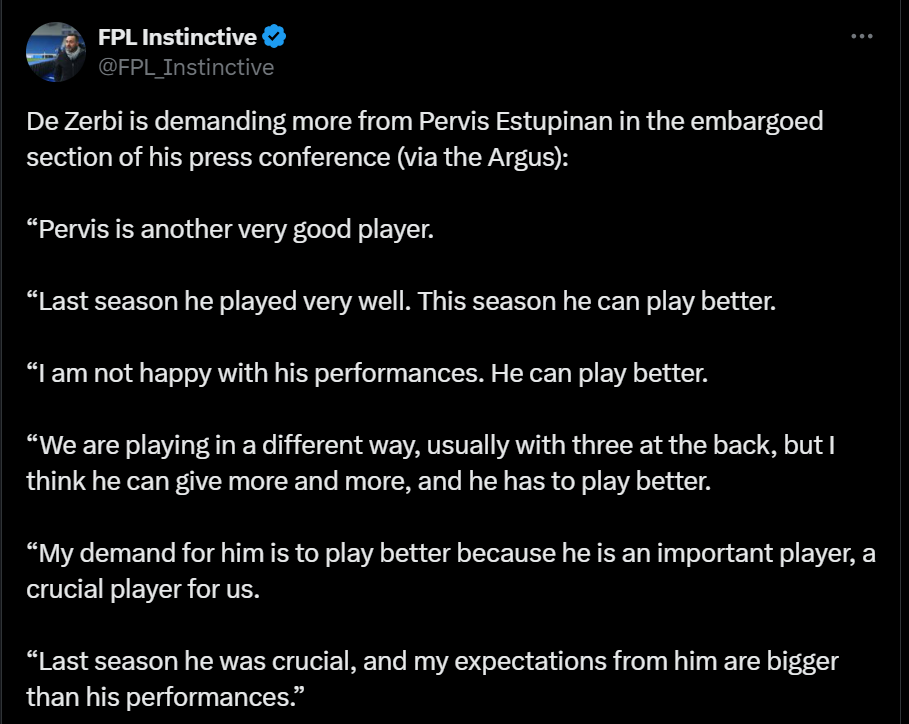
Task: Click the sentence "Last season he played very well."
Action: click(x=219, y=301)
